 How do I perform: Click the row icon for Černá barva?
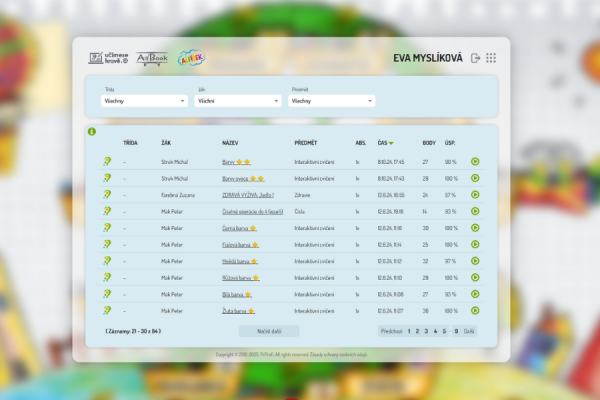pyautogui.click(x=107, y=228)
